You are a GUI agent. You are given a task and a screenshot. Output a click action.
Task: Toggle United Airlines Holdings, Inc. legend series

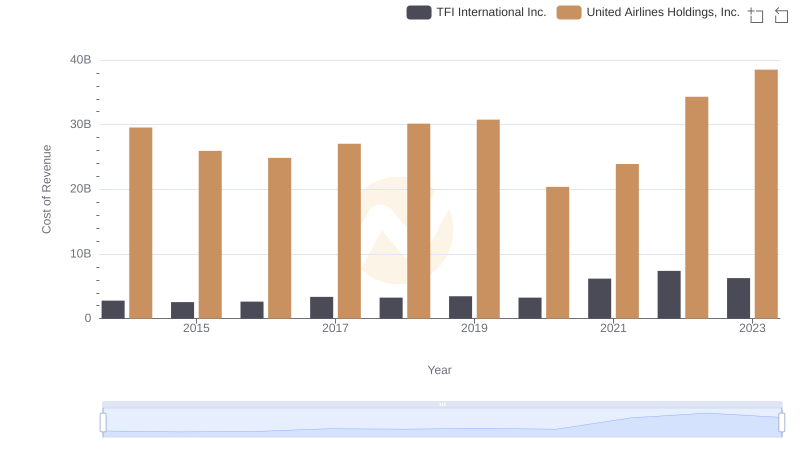[x=648, y=12]
